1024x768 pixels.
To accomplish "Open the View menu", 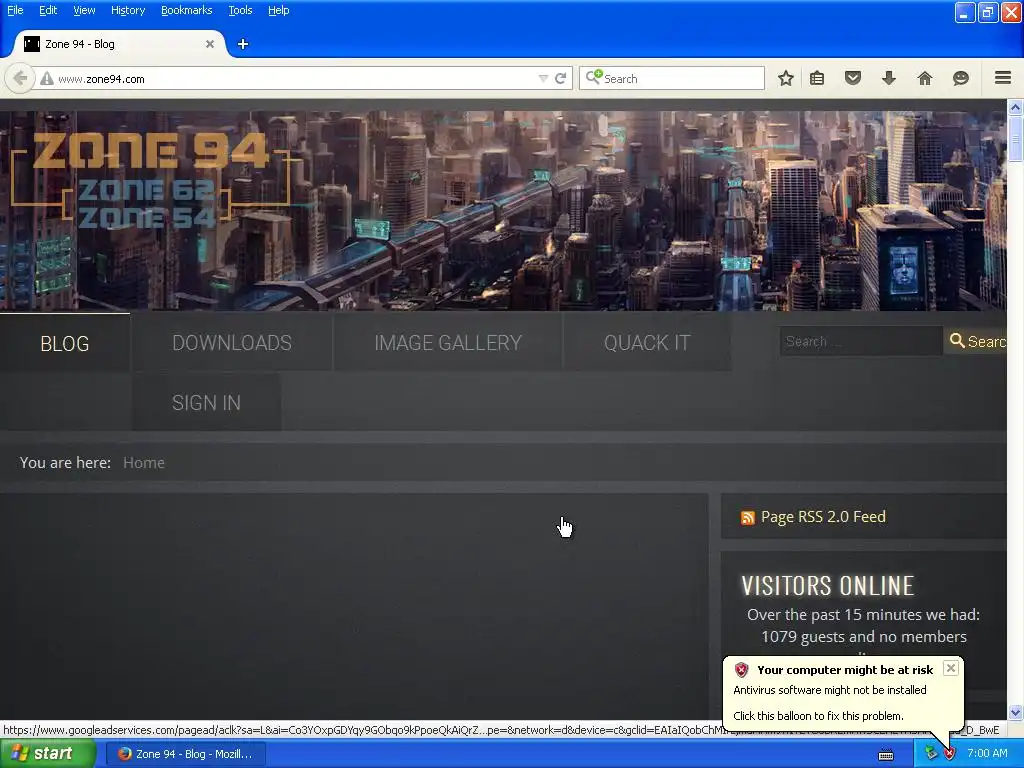I will [84, 10].
